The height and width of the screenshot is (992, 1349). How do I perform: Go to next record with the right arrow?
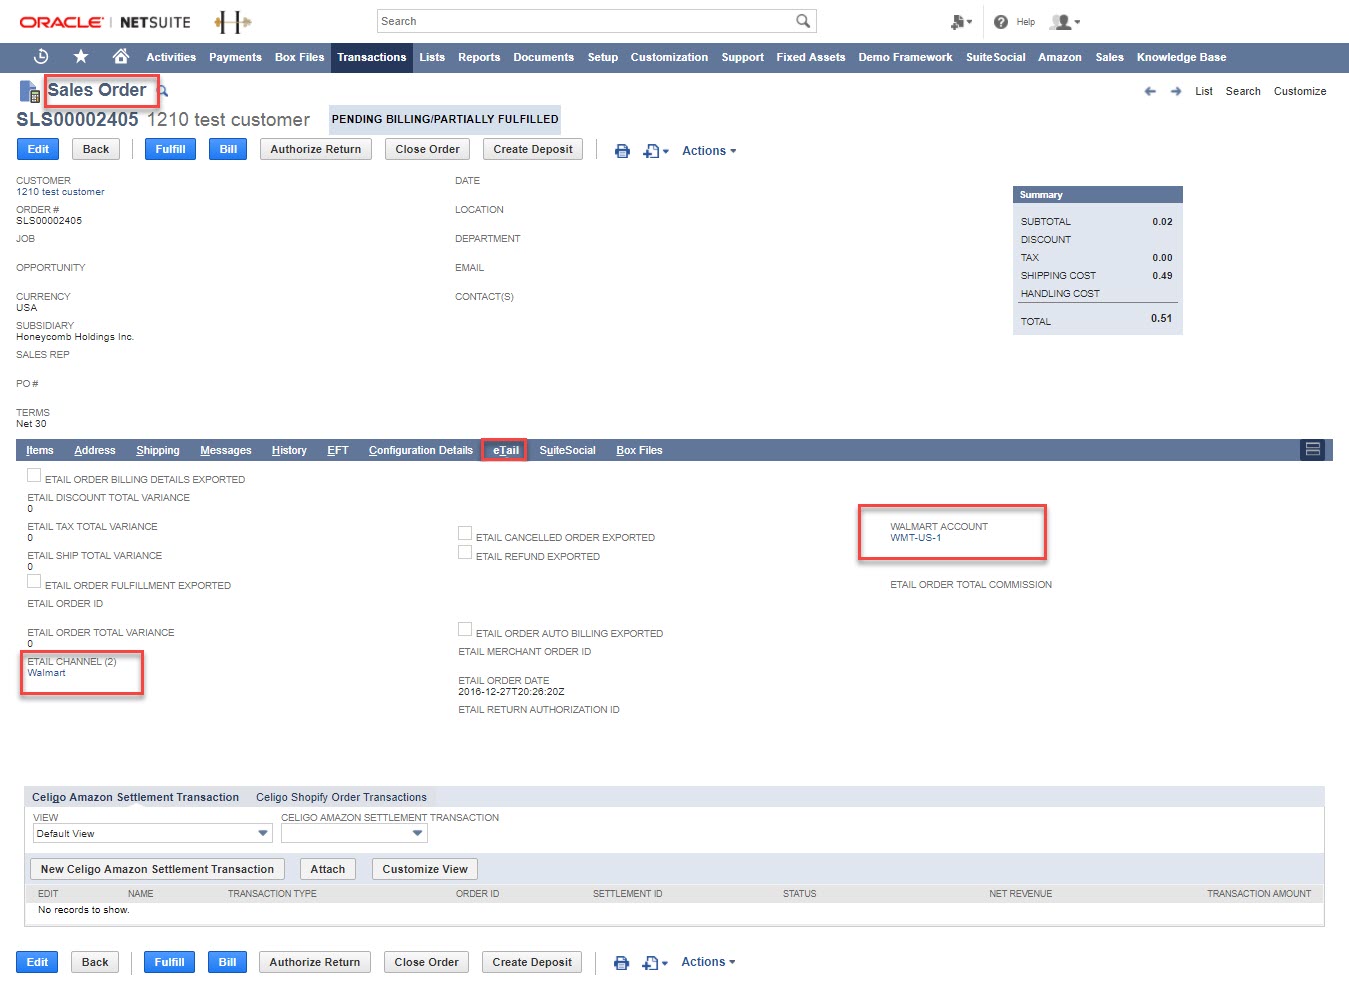click(x=1176, y=91)
